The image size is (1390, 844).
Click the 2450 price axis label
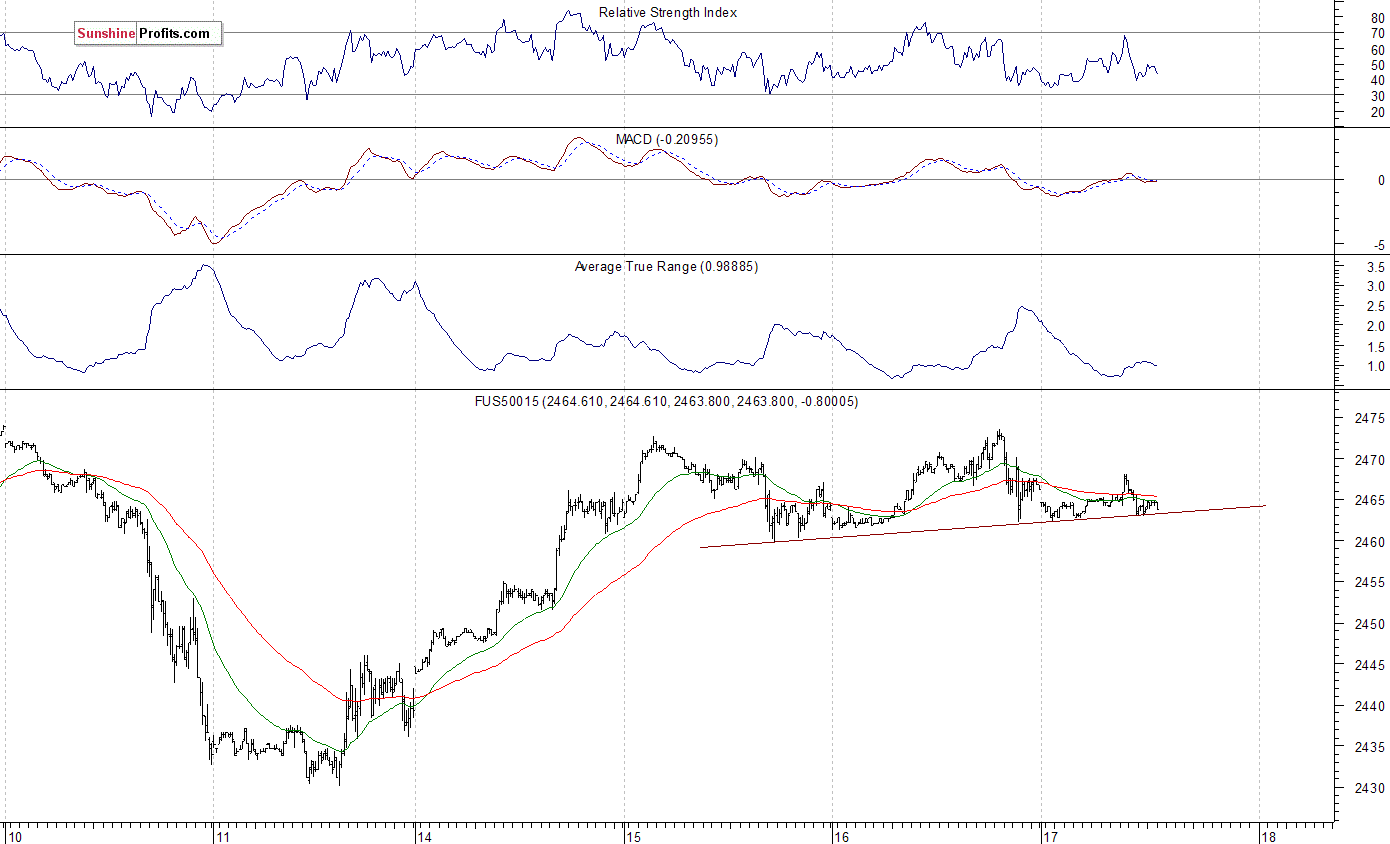coord(1371,624)
